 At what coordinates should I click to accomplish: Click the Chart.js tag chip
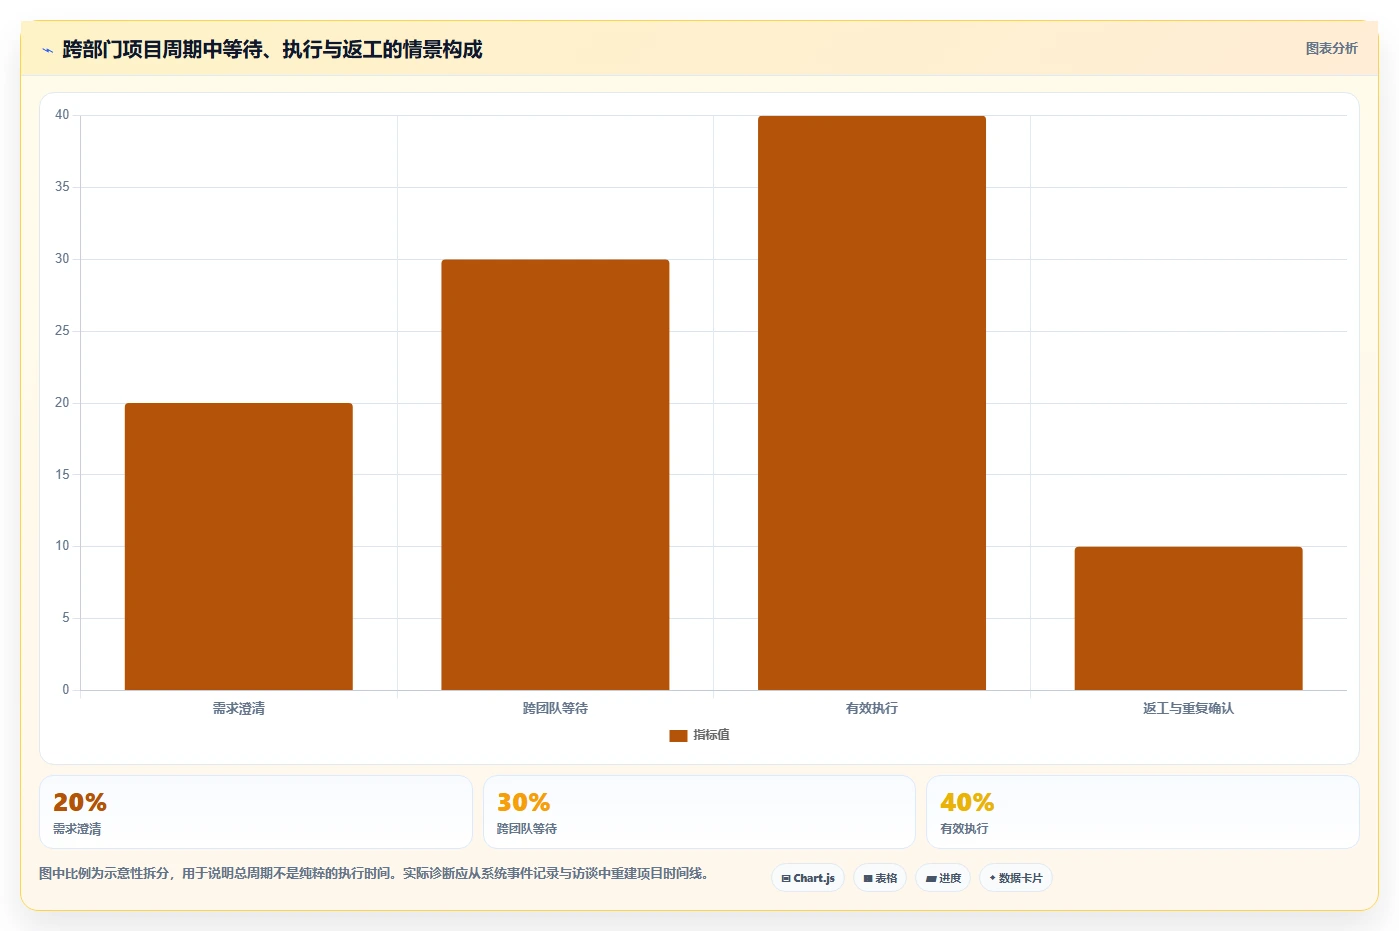coord(808,878)
